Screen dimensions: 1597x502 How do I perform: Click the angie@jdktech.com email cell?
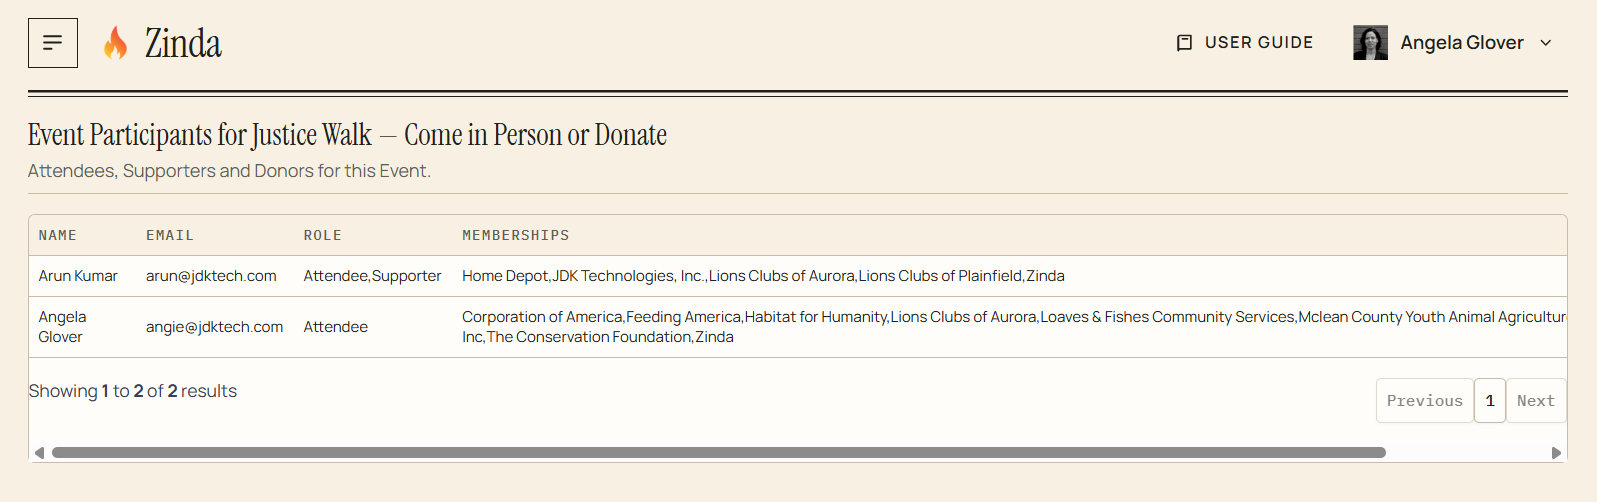click(x=215, y=327)
